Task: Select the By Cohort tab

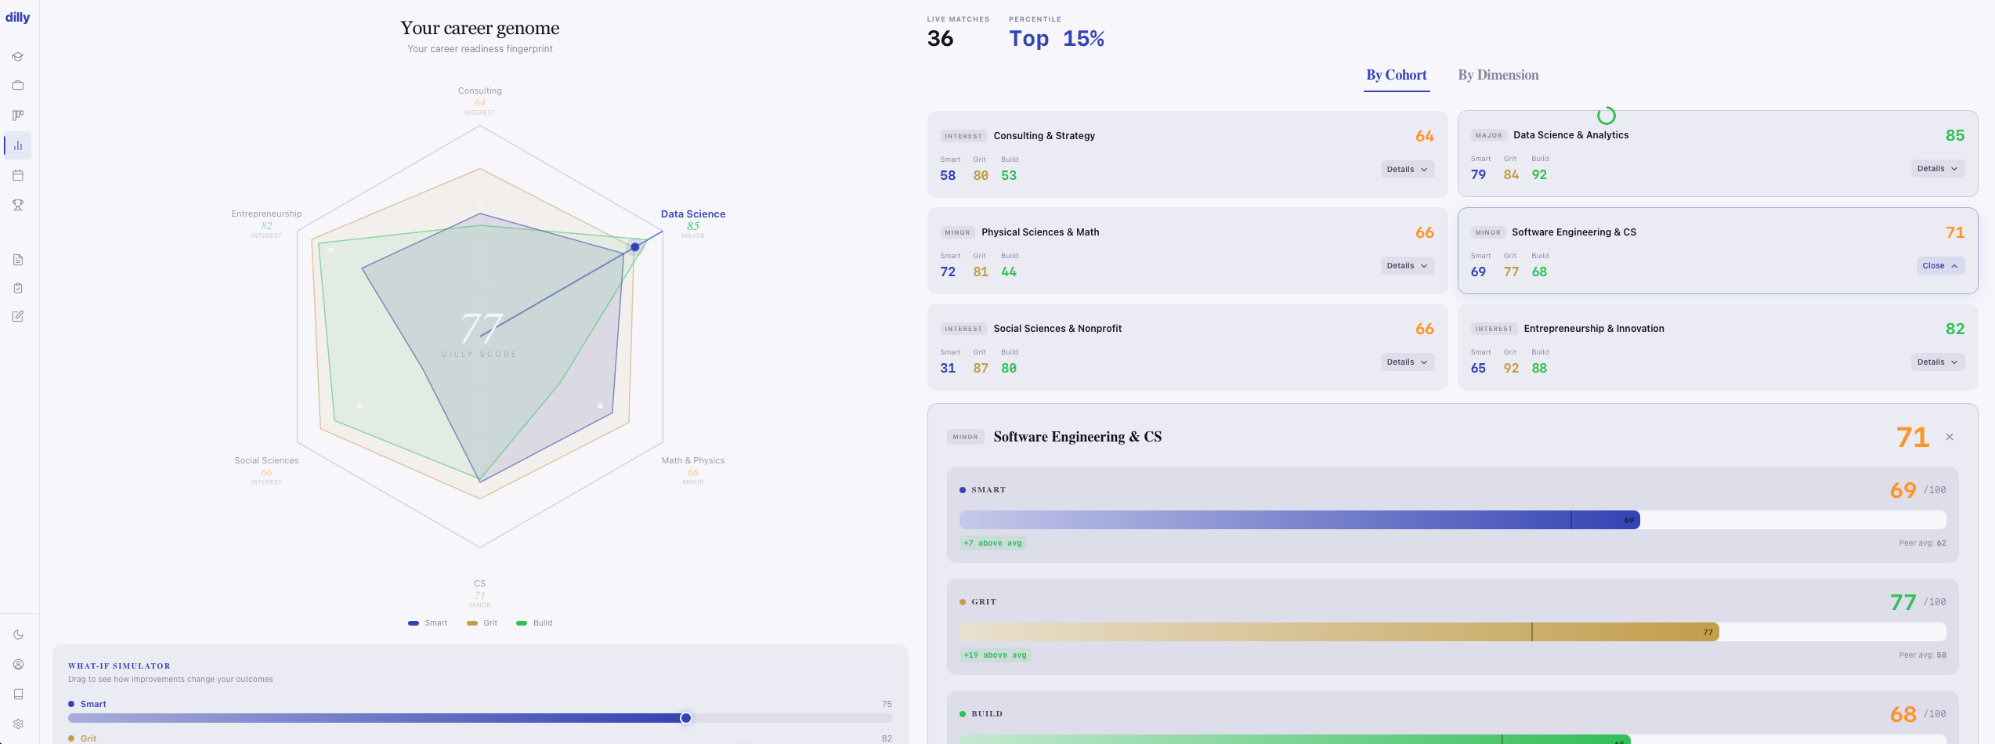Action: (x=1396, y=75)
